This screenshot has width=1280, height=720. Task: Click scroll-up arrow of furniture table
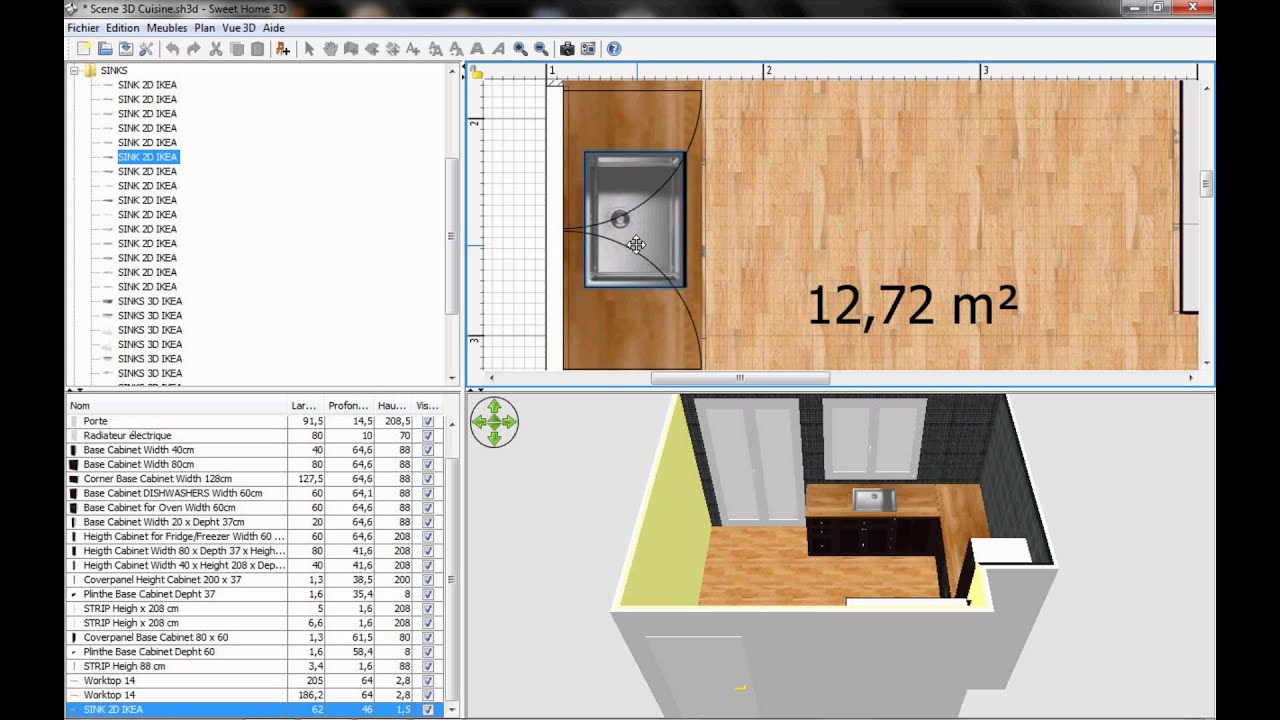pyautogui.click(x=452, y=424)
